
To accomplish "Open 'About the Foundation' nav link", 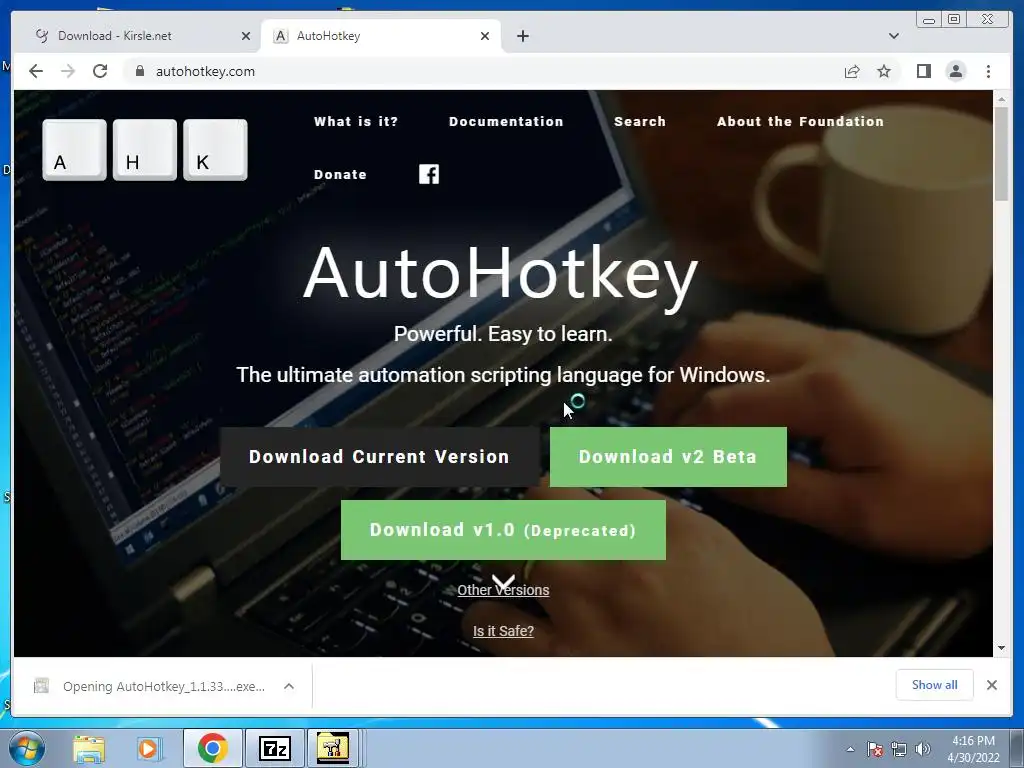I will [801, 121].
